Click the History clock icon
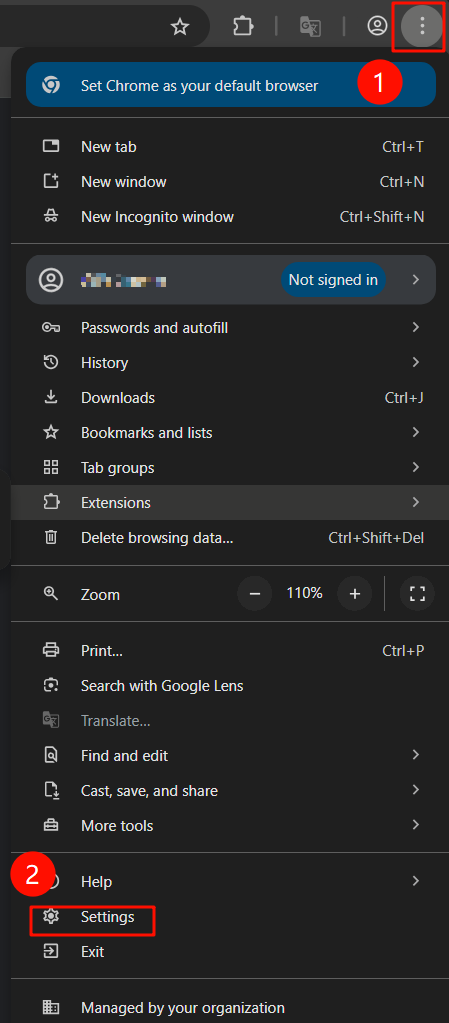The width and height of the screenshot is (449, 1023). pyautogui.click(x=51, y=362)
